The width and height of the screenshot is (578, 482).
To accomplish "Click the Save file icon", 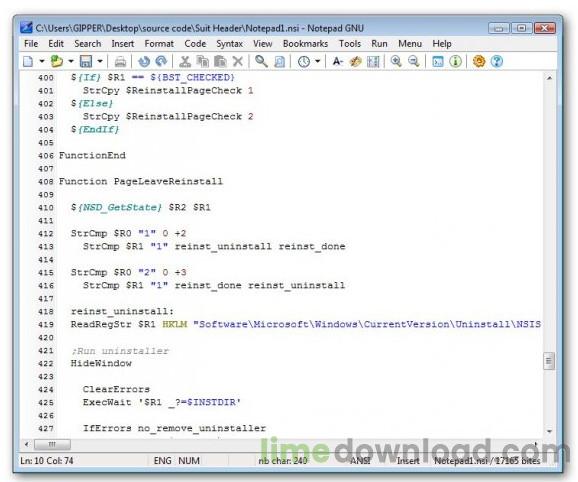I will [86, 61].
